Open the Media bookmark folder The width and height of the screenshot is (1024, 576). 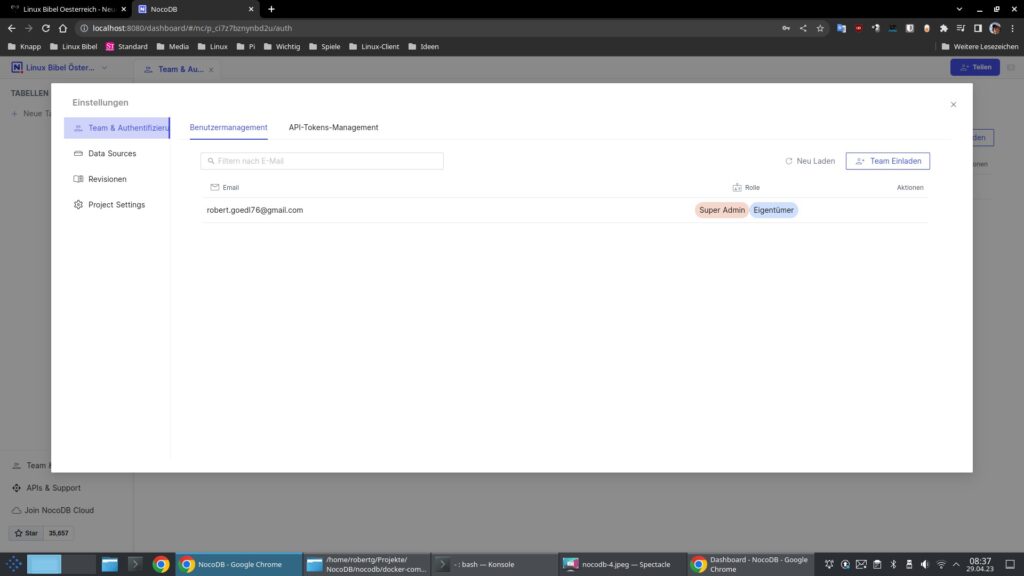click(172, 46)
